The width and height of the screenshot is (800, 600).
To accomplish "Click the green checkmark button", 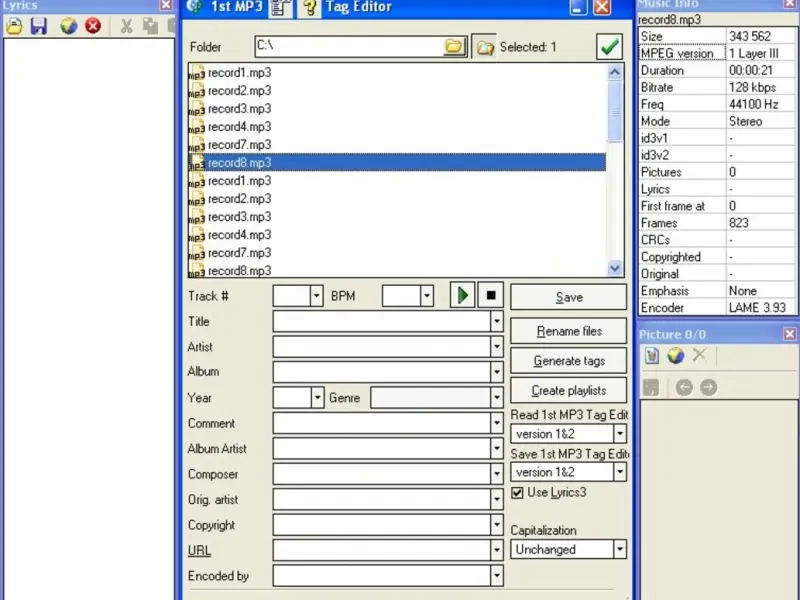I will point(609,47).
